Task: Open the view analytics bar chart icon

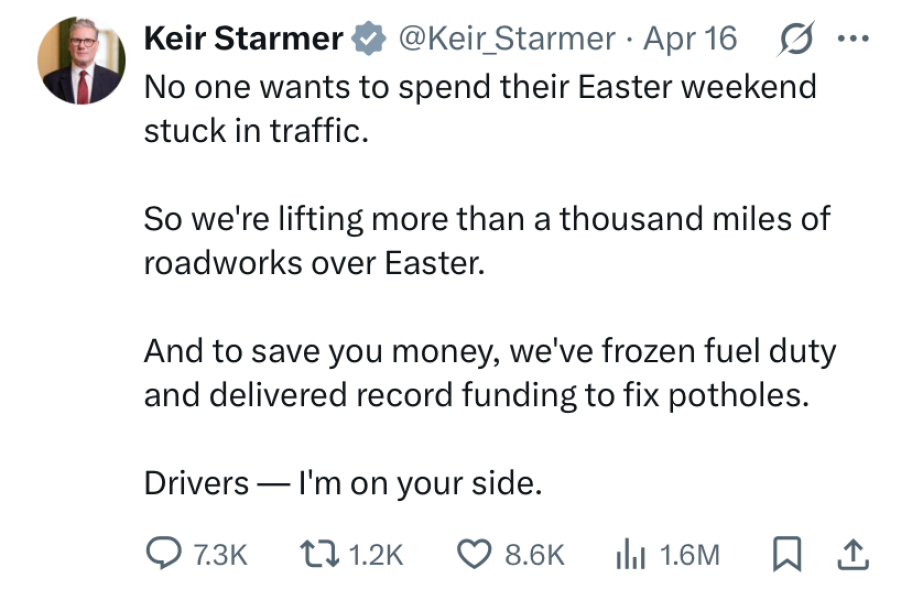Action: click(630, 554)
